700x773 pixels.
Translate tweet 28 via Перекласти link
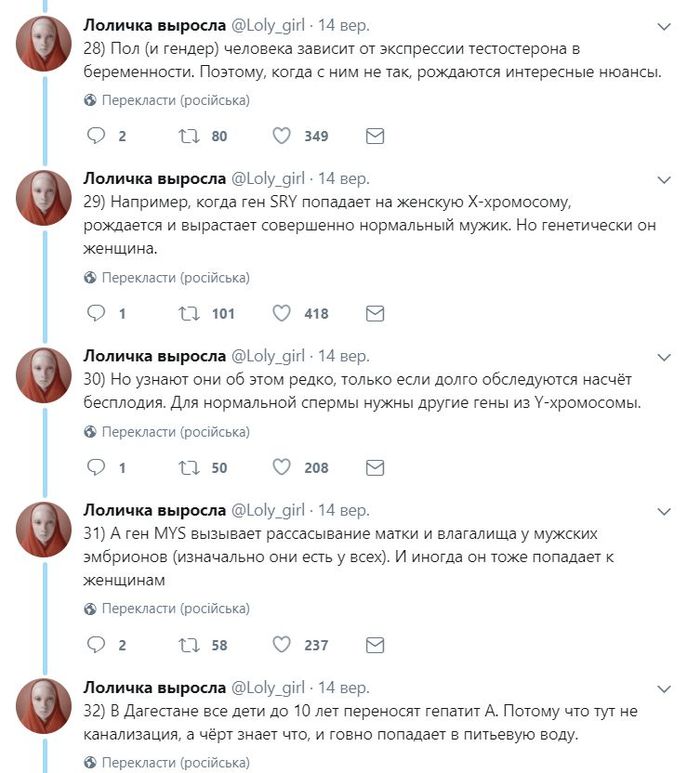[x=175, y=100]
